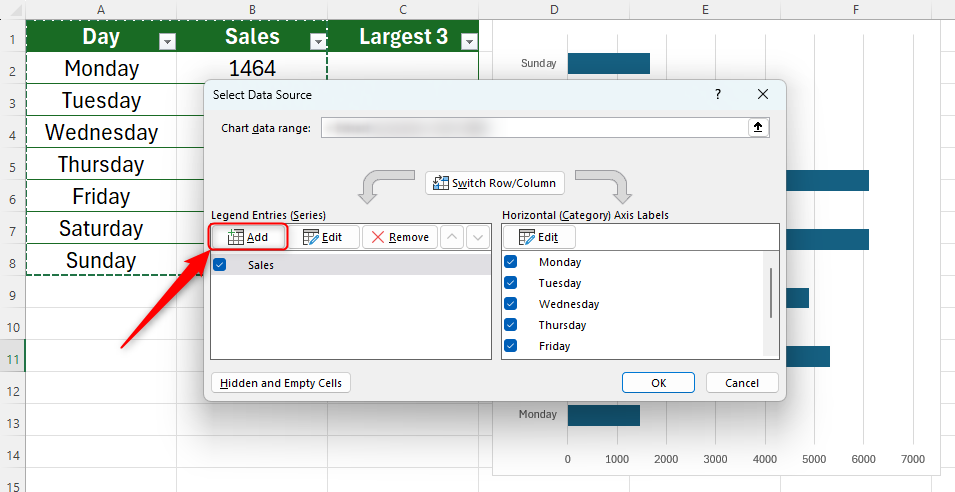Cancel the Select Data Source dialog
The image size is (955, 492).
[742, 383]
